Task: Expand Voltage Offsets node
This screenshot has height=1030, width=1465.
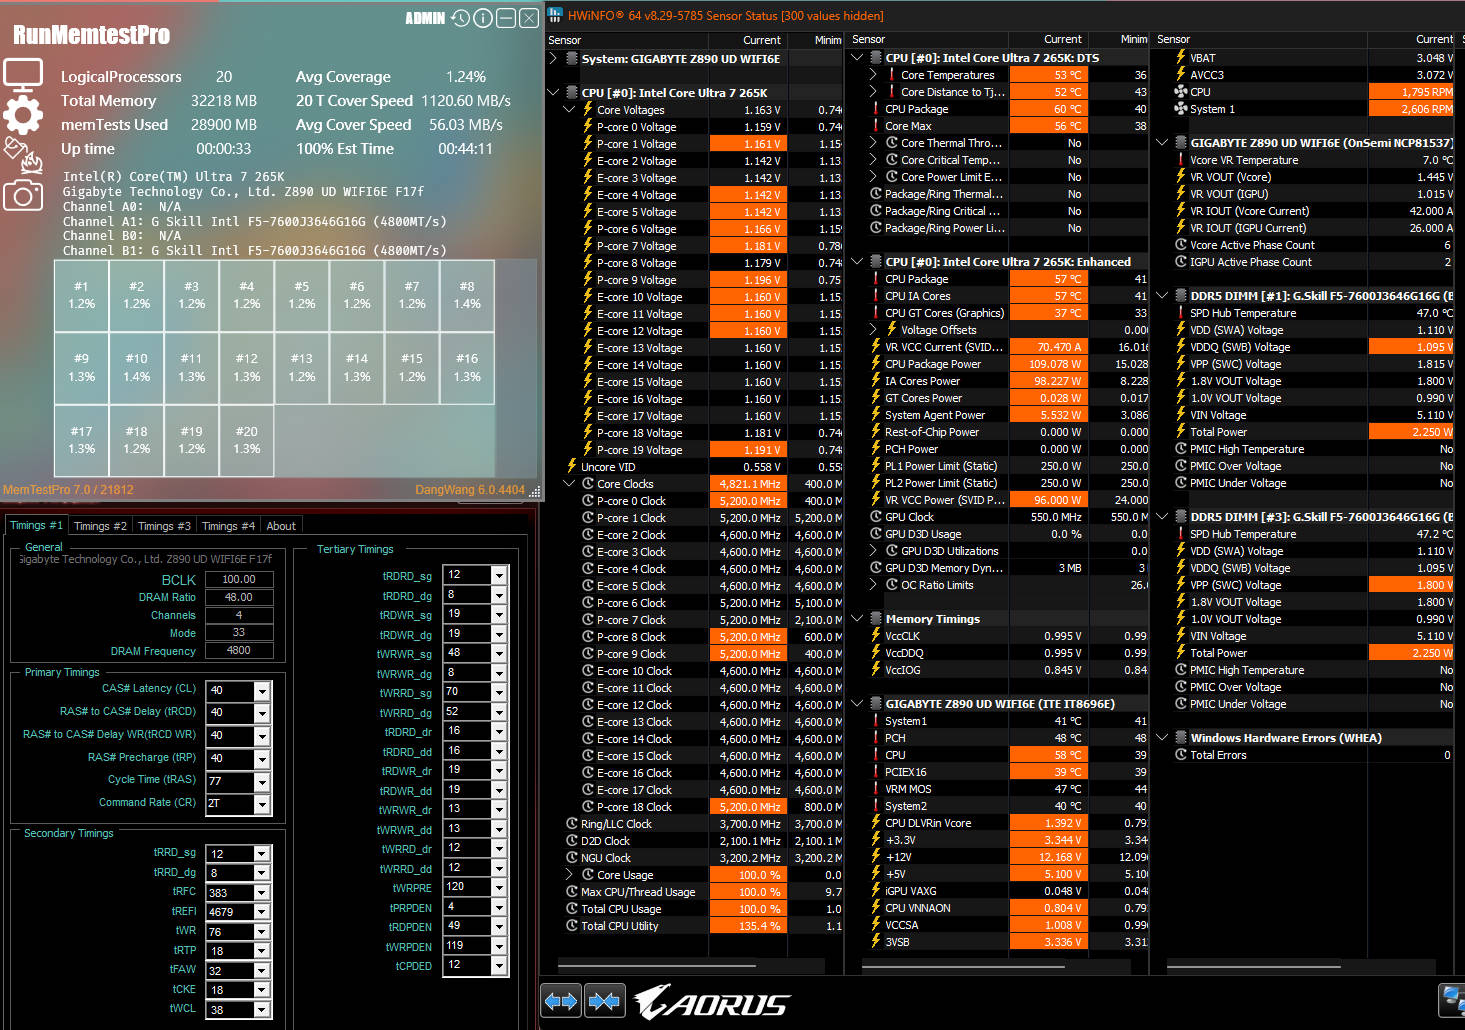Action: point(873,330)
